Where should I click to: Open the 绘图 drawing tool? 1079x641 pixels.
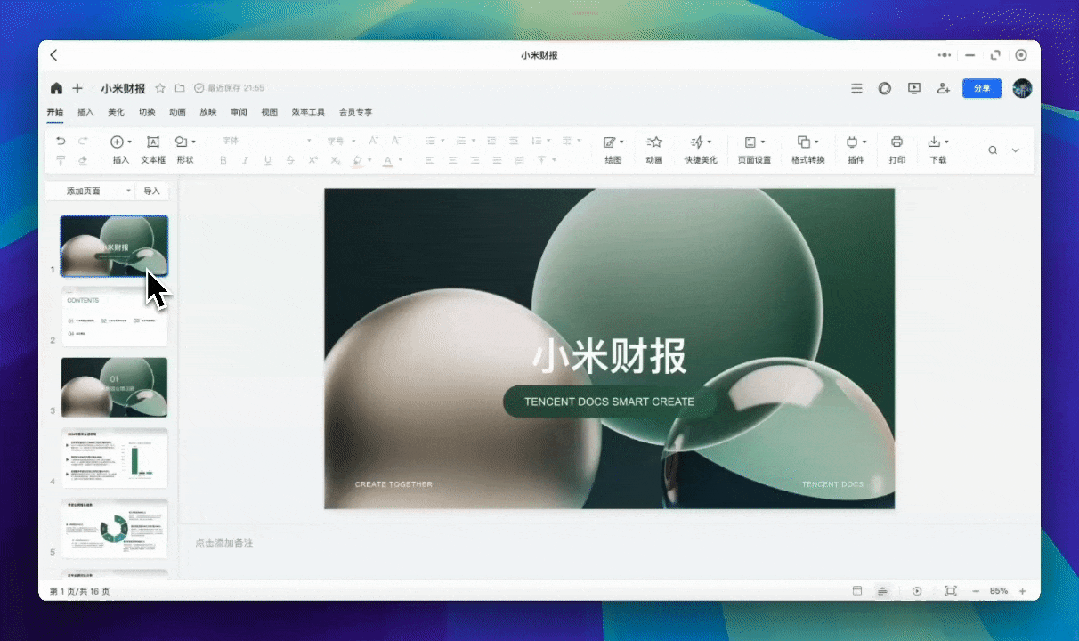[612, 149]
